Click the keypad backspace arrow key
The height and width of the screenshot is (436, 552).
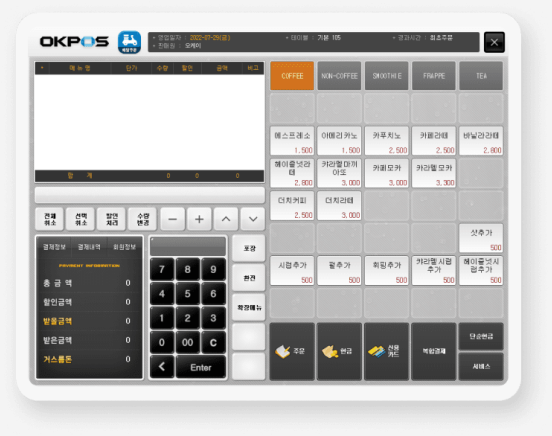pyautogui.click(x=162, y=367)
